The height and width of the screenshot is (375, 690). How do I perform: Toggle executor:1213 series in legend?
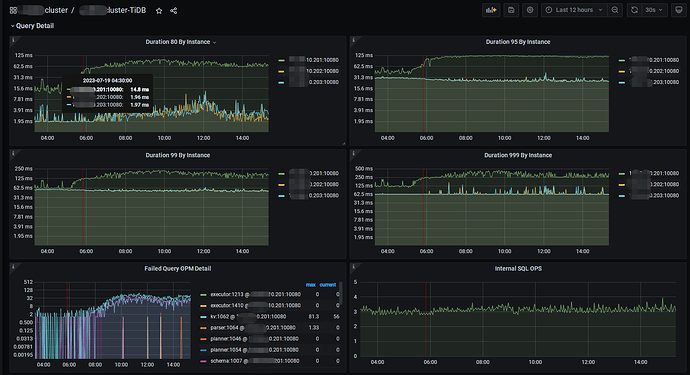(x=255, y=294)
